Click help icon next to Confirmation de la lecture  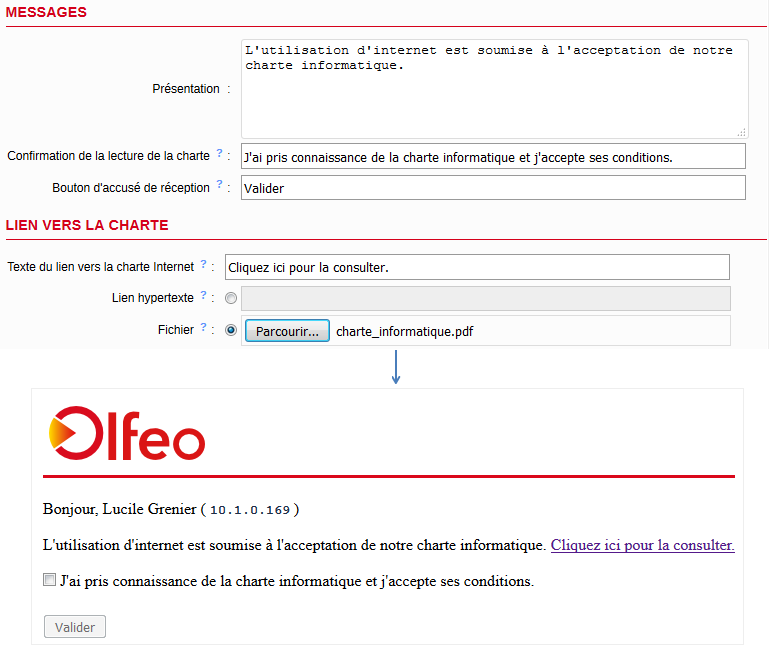219,154
